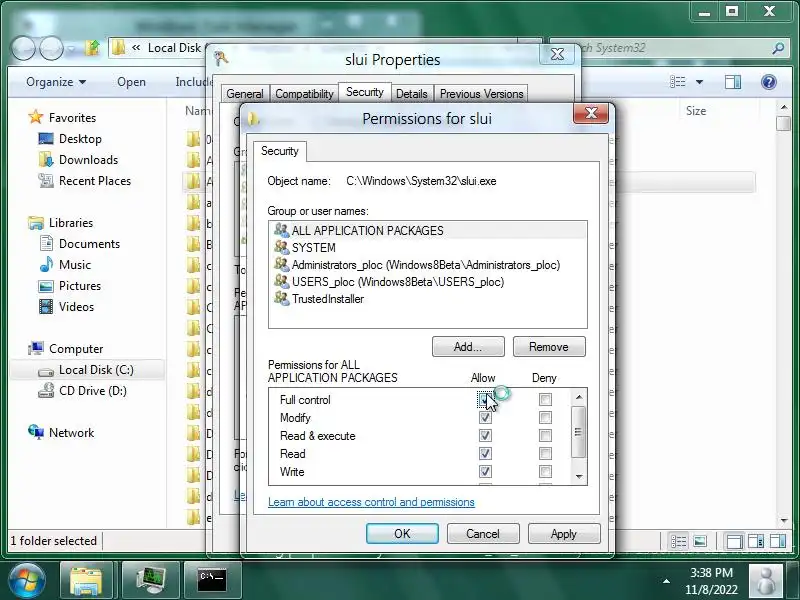The image size is (800, 600).
Task: Click the permissions list scrollbar thumb
Action: click(578, 432)
